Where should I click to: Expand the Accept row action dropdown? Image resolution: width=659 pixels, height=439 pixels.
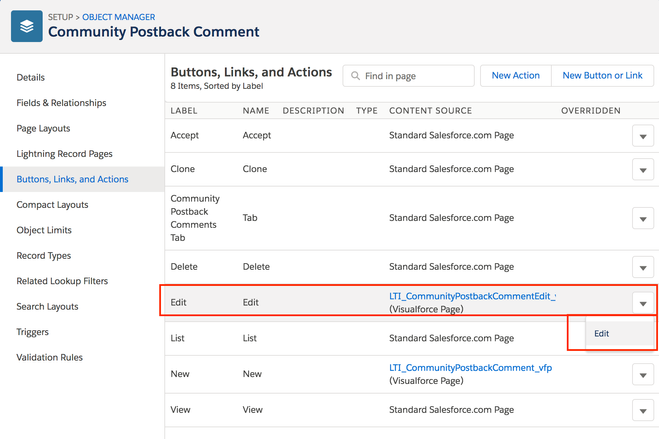pyautogui.click(x=643, y=136)
